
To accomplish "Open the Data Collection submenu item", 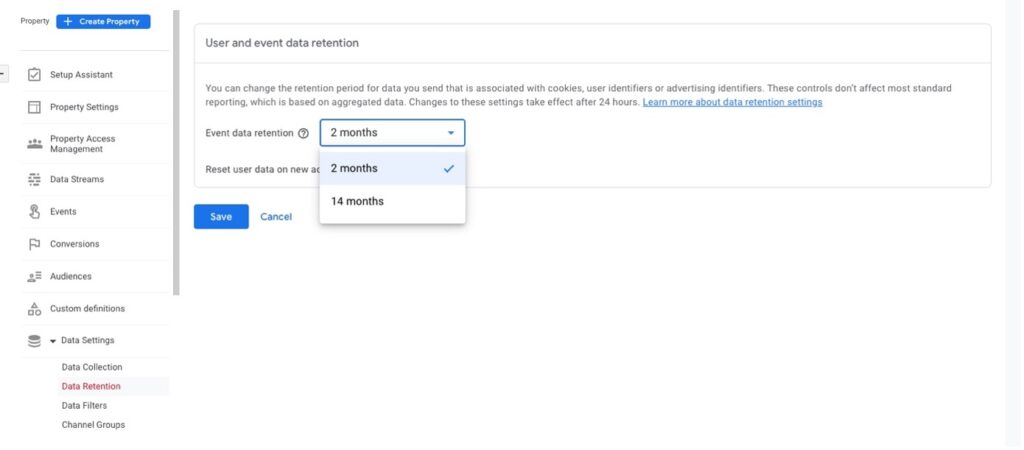I will [92, 367].
